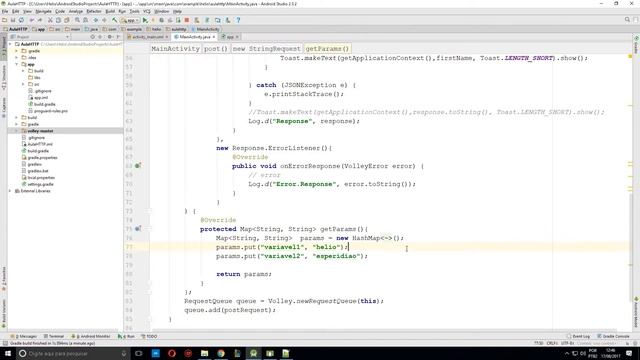The image size is (640, 360).
Task: Click the Paste toolbar icon
Action: tap(67, 20)
